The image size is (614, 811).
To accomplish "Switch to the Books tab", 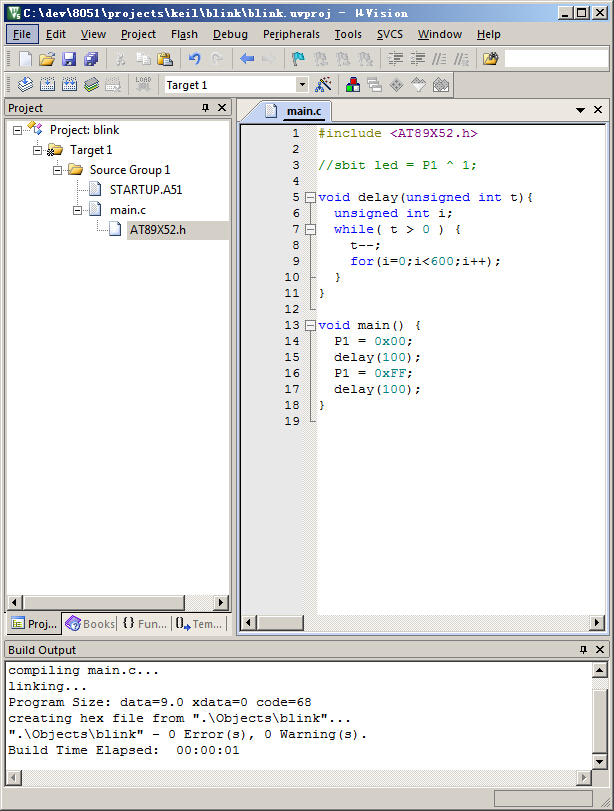I will 90,624.
